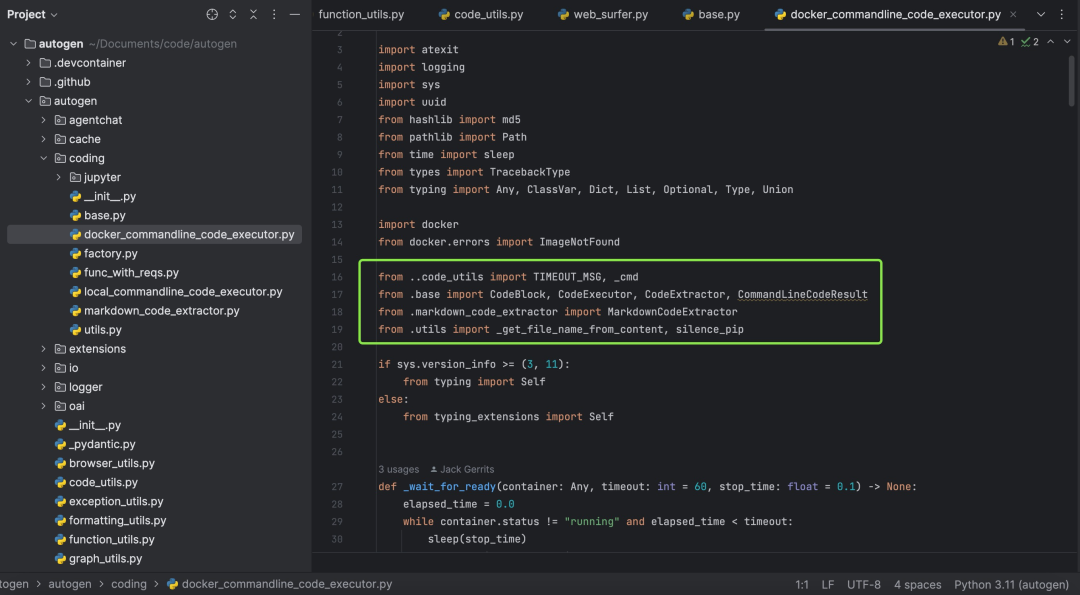Jump to next highlighted error arrow
This screenshot has height=595, width=1080.
tap(1067, 42)
